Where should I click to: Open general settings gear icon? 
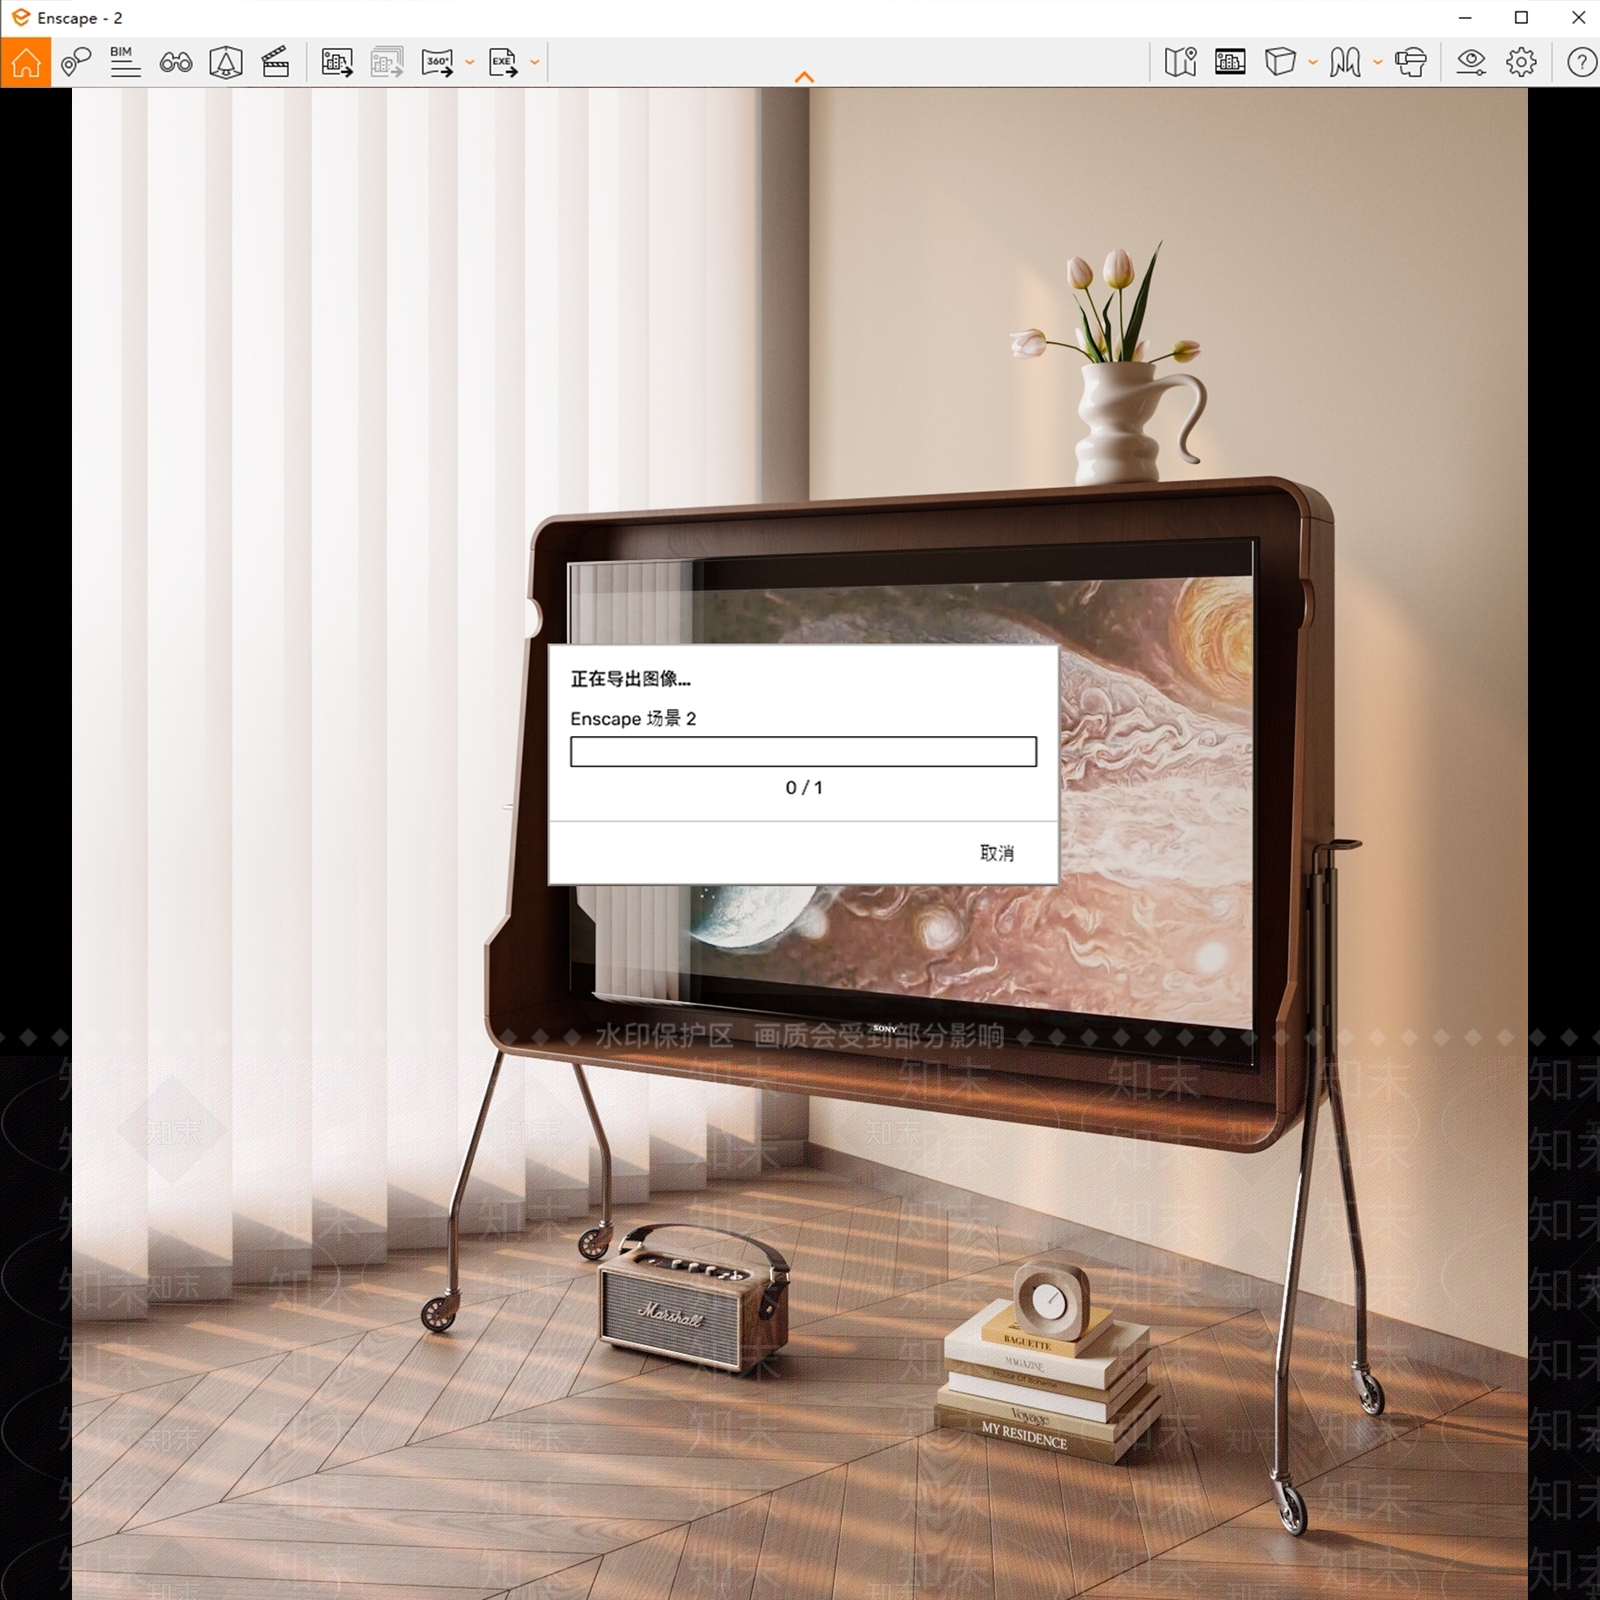click(1521, 62)
